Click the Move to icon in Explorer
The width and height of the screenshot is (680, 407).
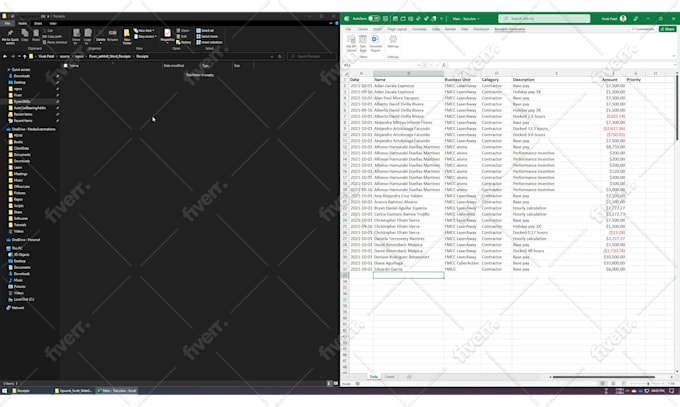76,36
